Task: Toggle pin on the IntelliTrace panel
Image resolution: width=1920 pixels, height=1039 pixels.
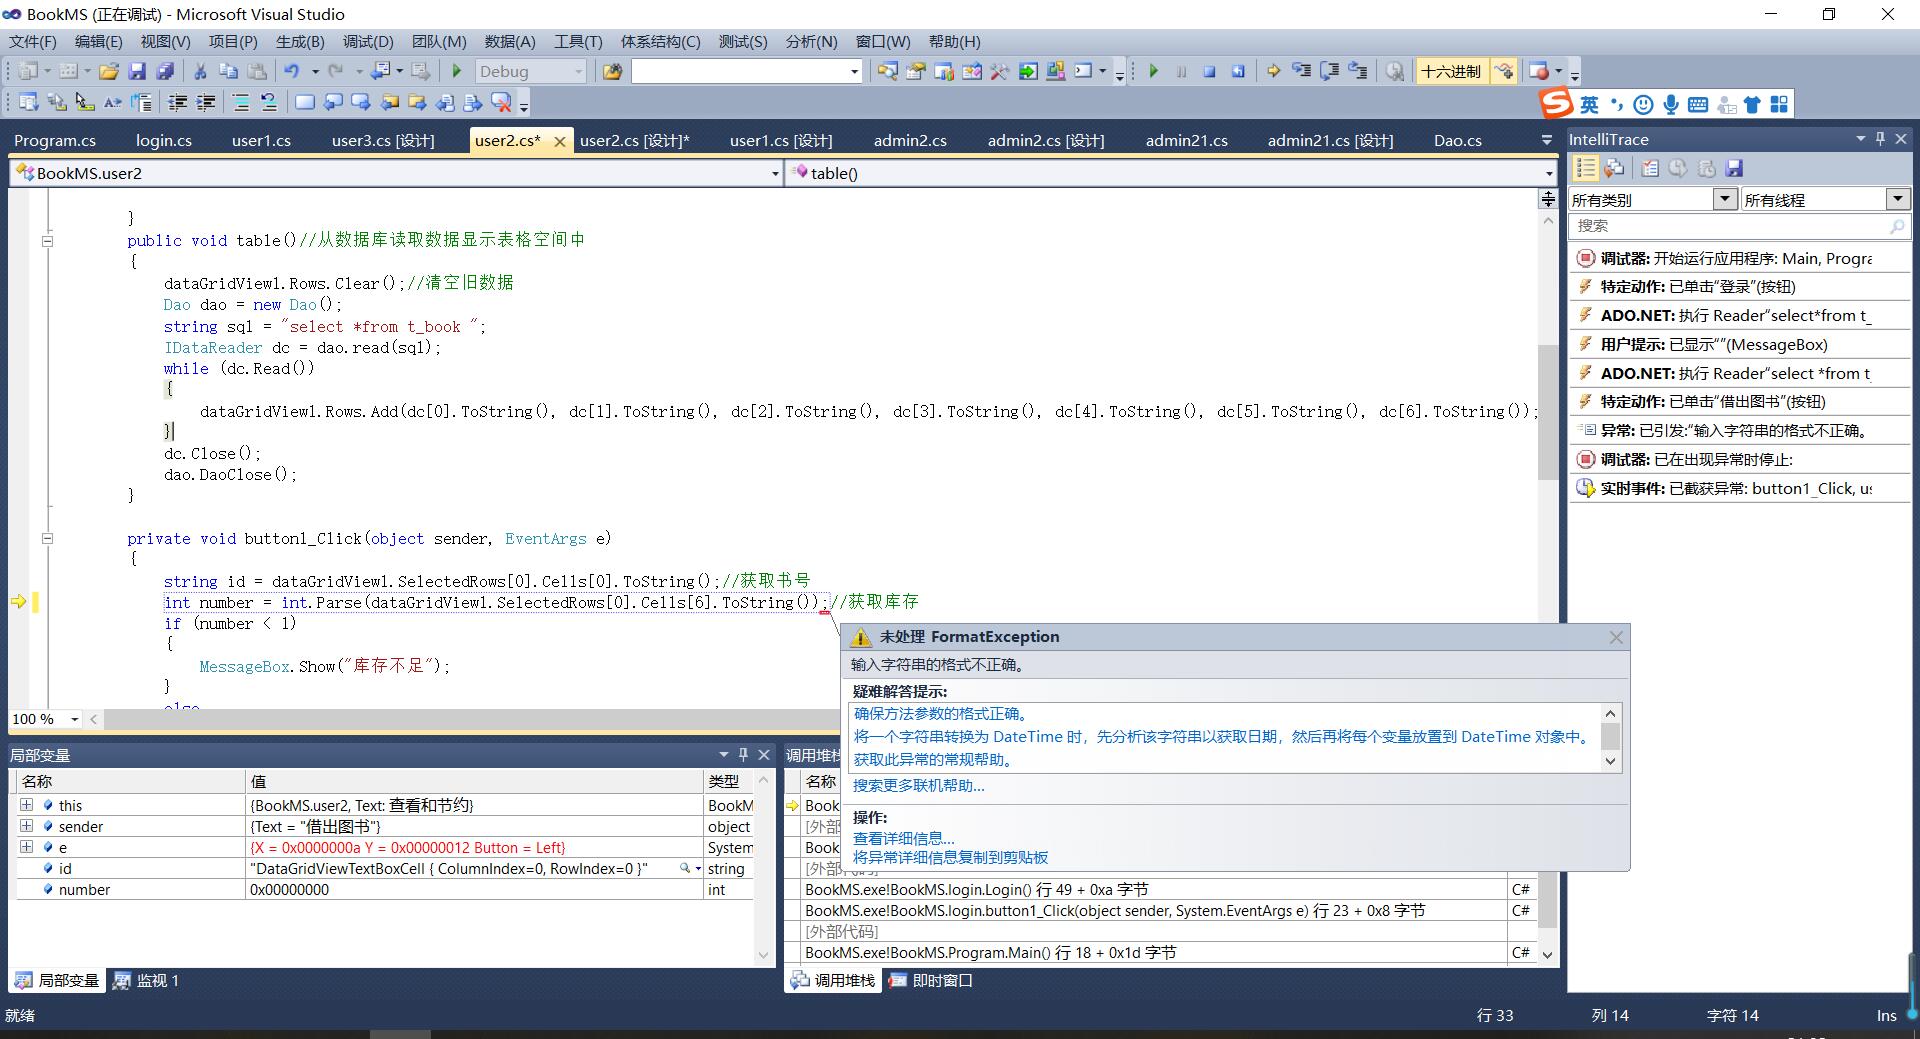Action: click(1880, 139)
